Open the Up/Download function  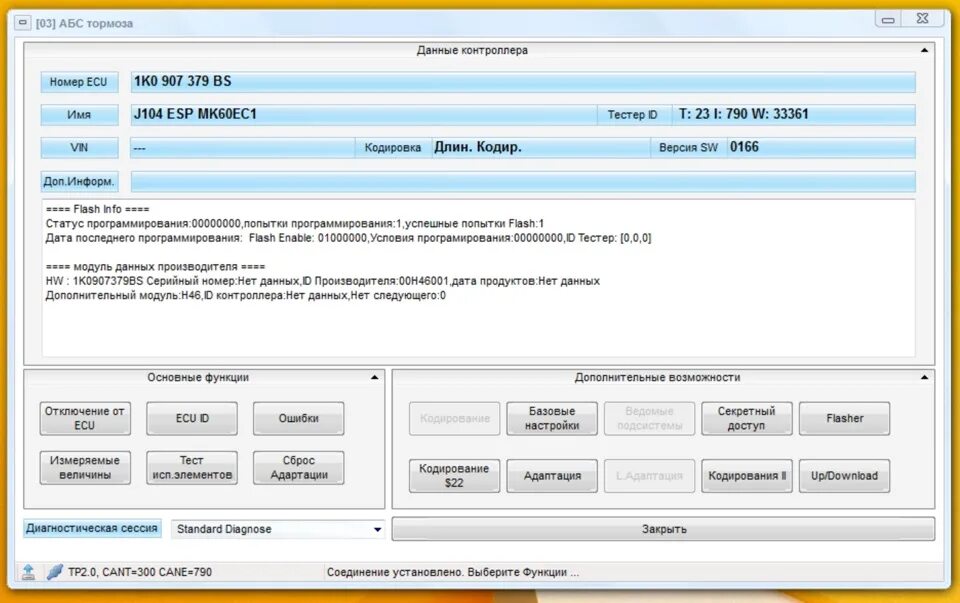[844, 476]
